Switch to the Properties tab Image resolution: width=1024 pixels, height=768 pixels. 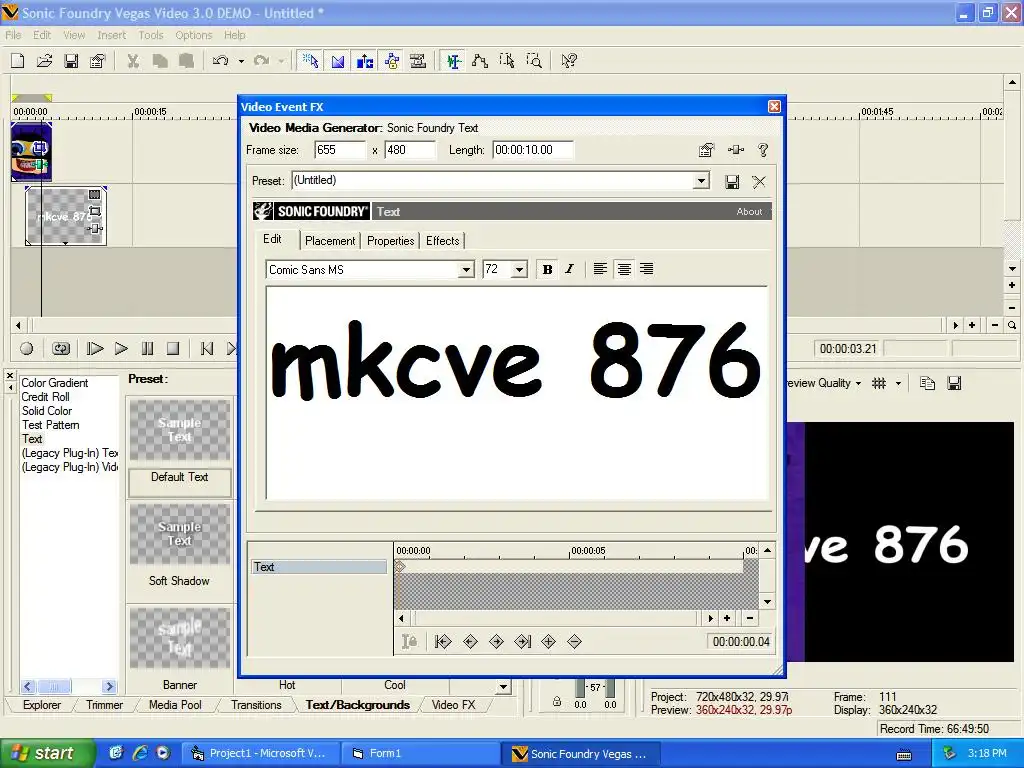(391, 241)
